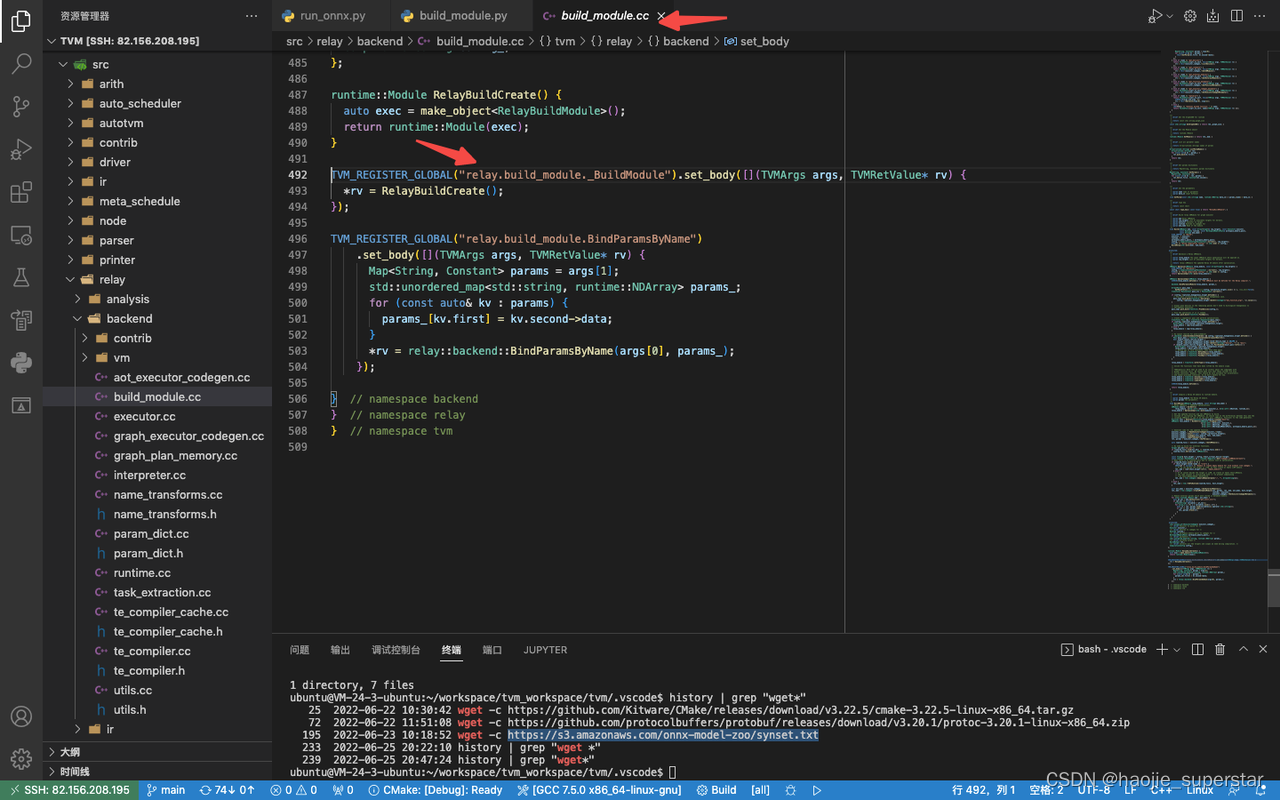Open the Run and Debug view

tap(21, 149)
